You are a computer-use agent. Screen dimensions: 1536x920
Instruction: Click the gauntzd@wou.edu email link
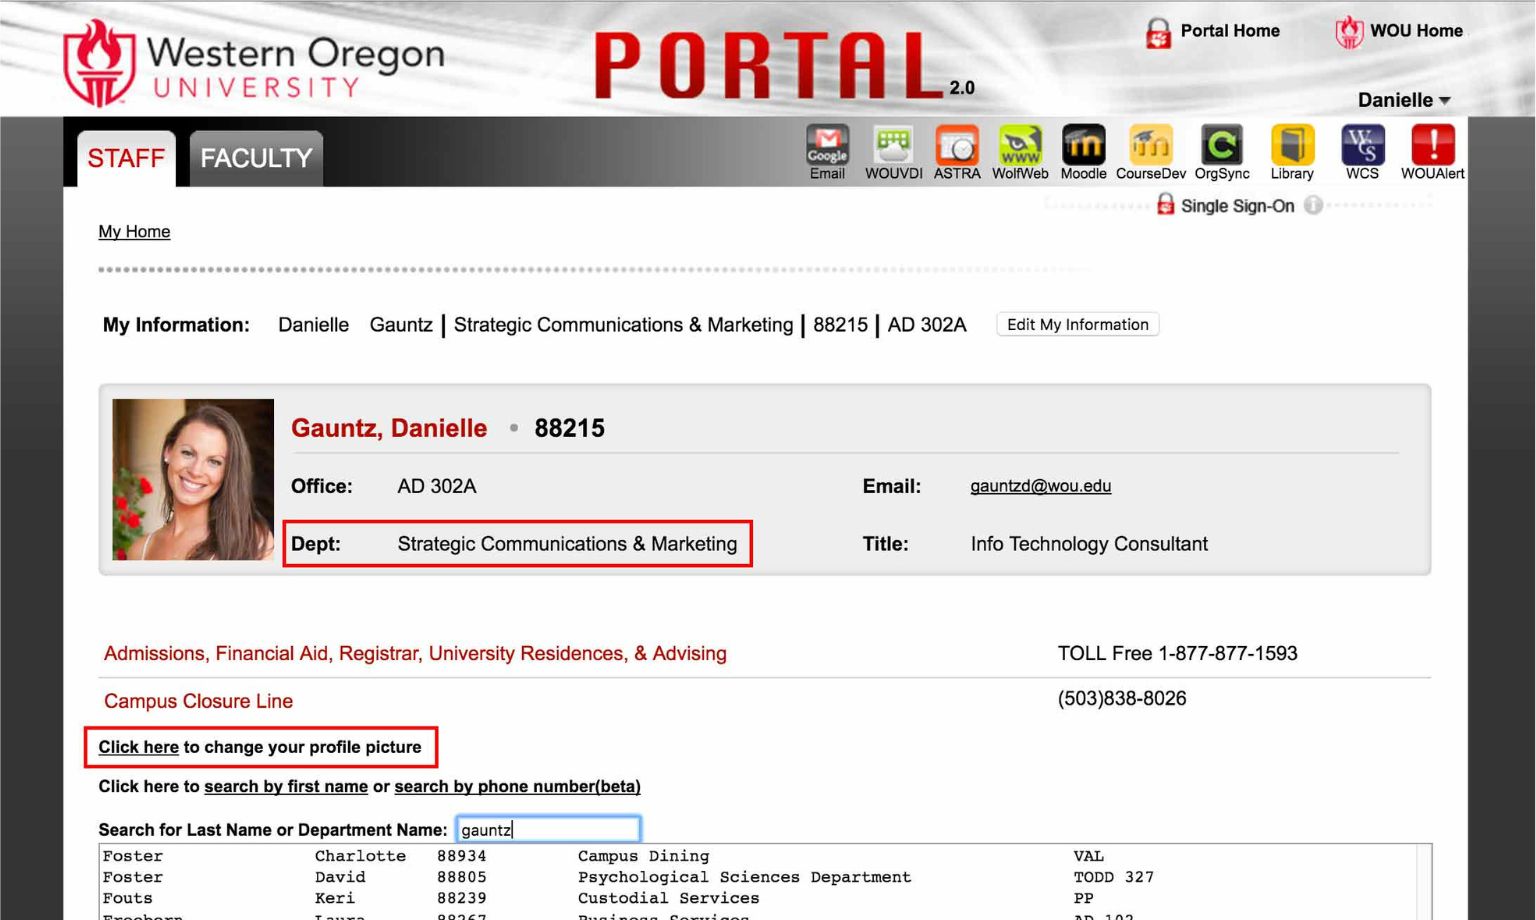1040,486
